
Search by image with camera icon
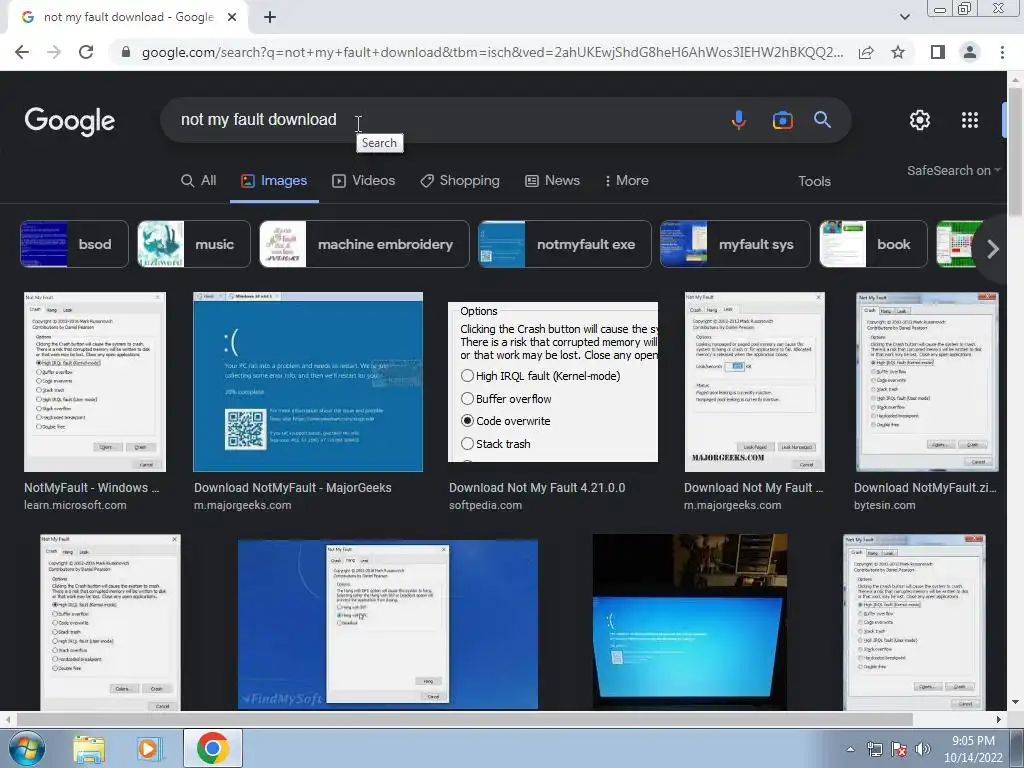click(782, 120)
